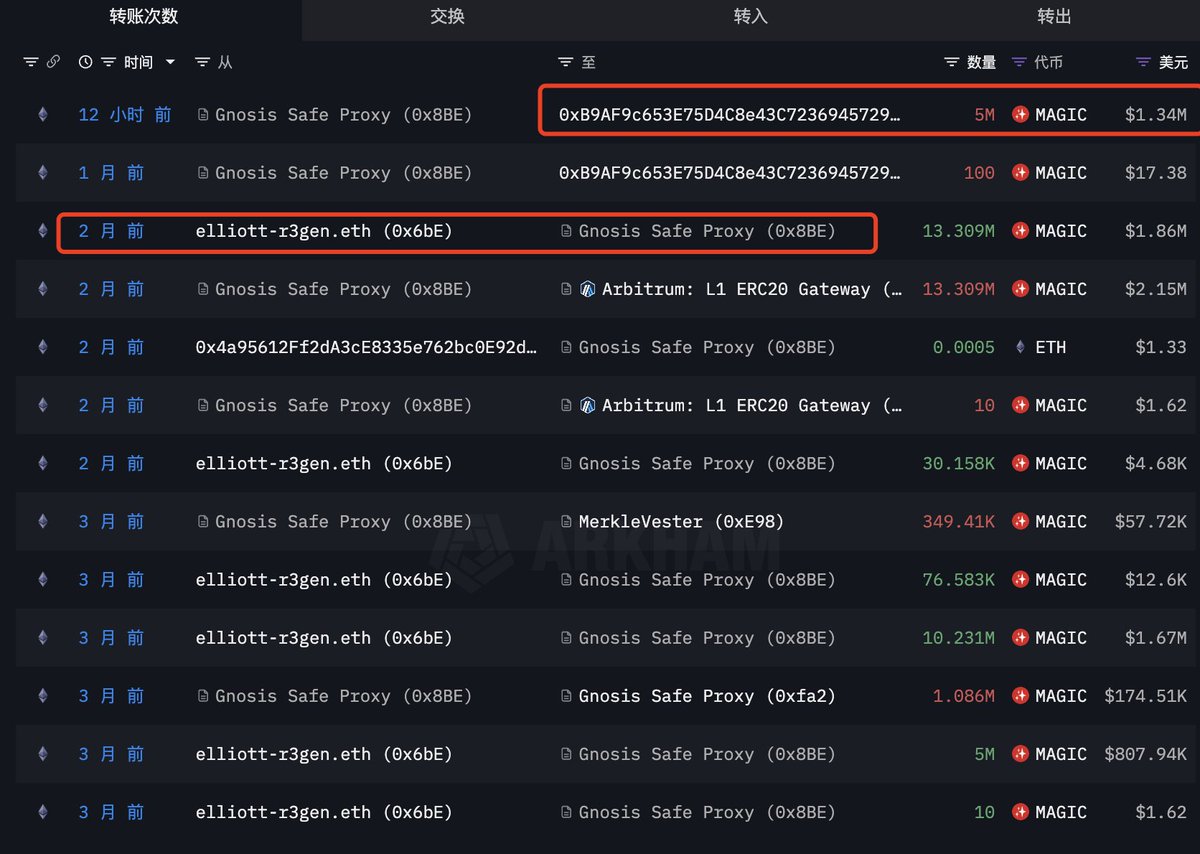
Task: Click the ETH token icon in $1.33 row
Action: tap(1020, 347)
